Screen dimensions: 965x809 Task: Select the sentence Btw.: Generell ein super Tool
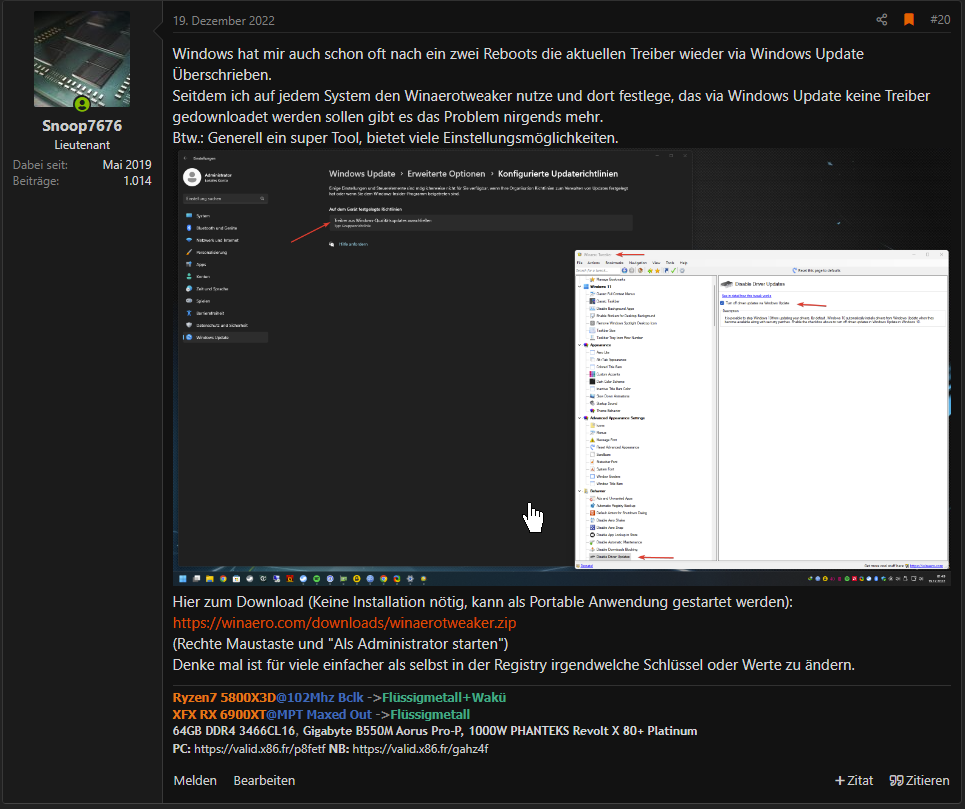click(x=395, y=138)
